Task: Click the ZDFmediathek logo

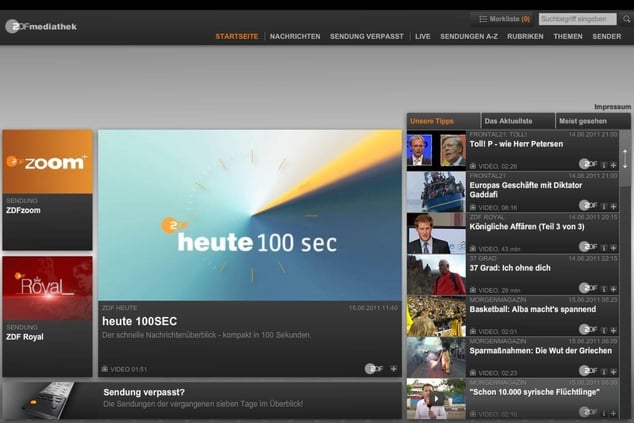Action: pyautogui.click(x=41, y=26)
